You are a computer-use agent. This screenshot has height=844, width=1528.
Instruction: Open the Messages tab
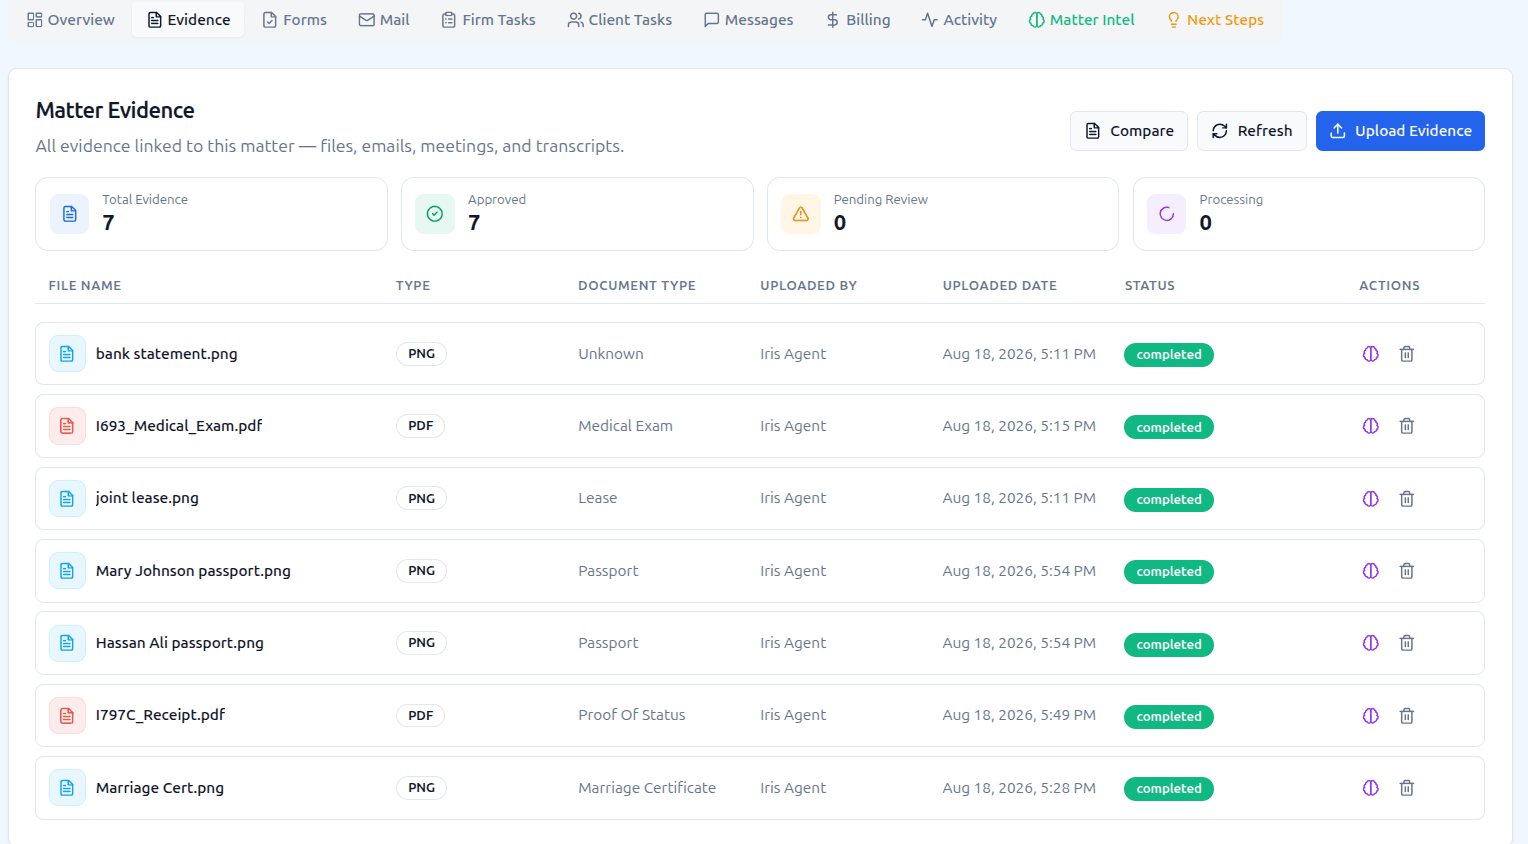click(749, 20)
